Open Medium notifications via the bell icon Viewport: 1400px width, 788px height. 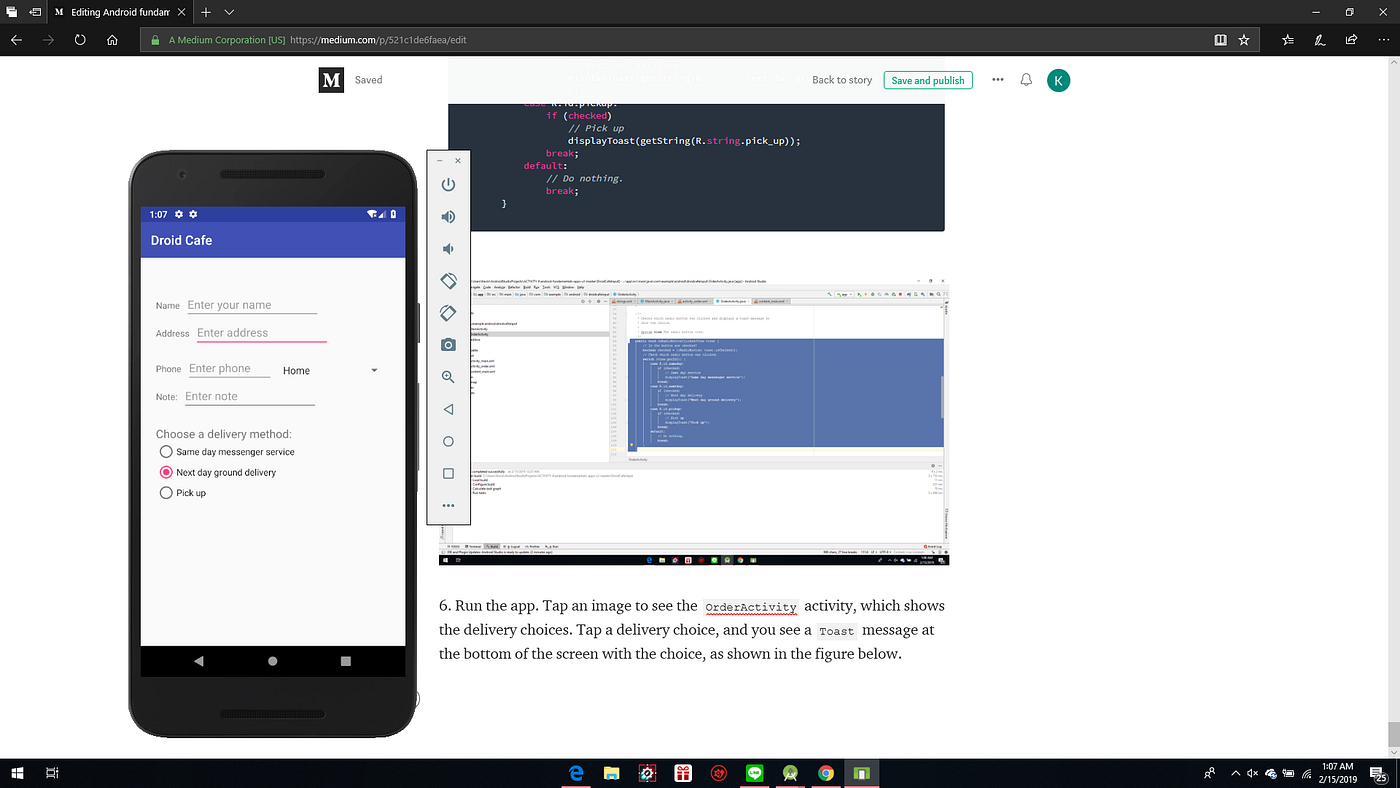1025,80
